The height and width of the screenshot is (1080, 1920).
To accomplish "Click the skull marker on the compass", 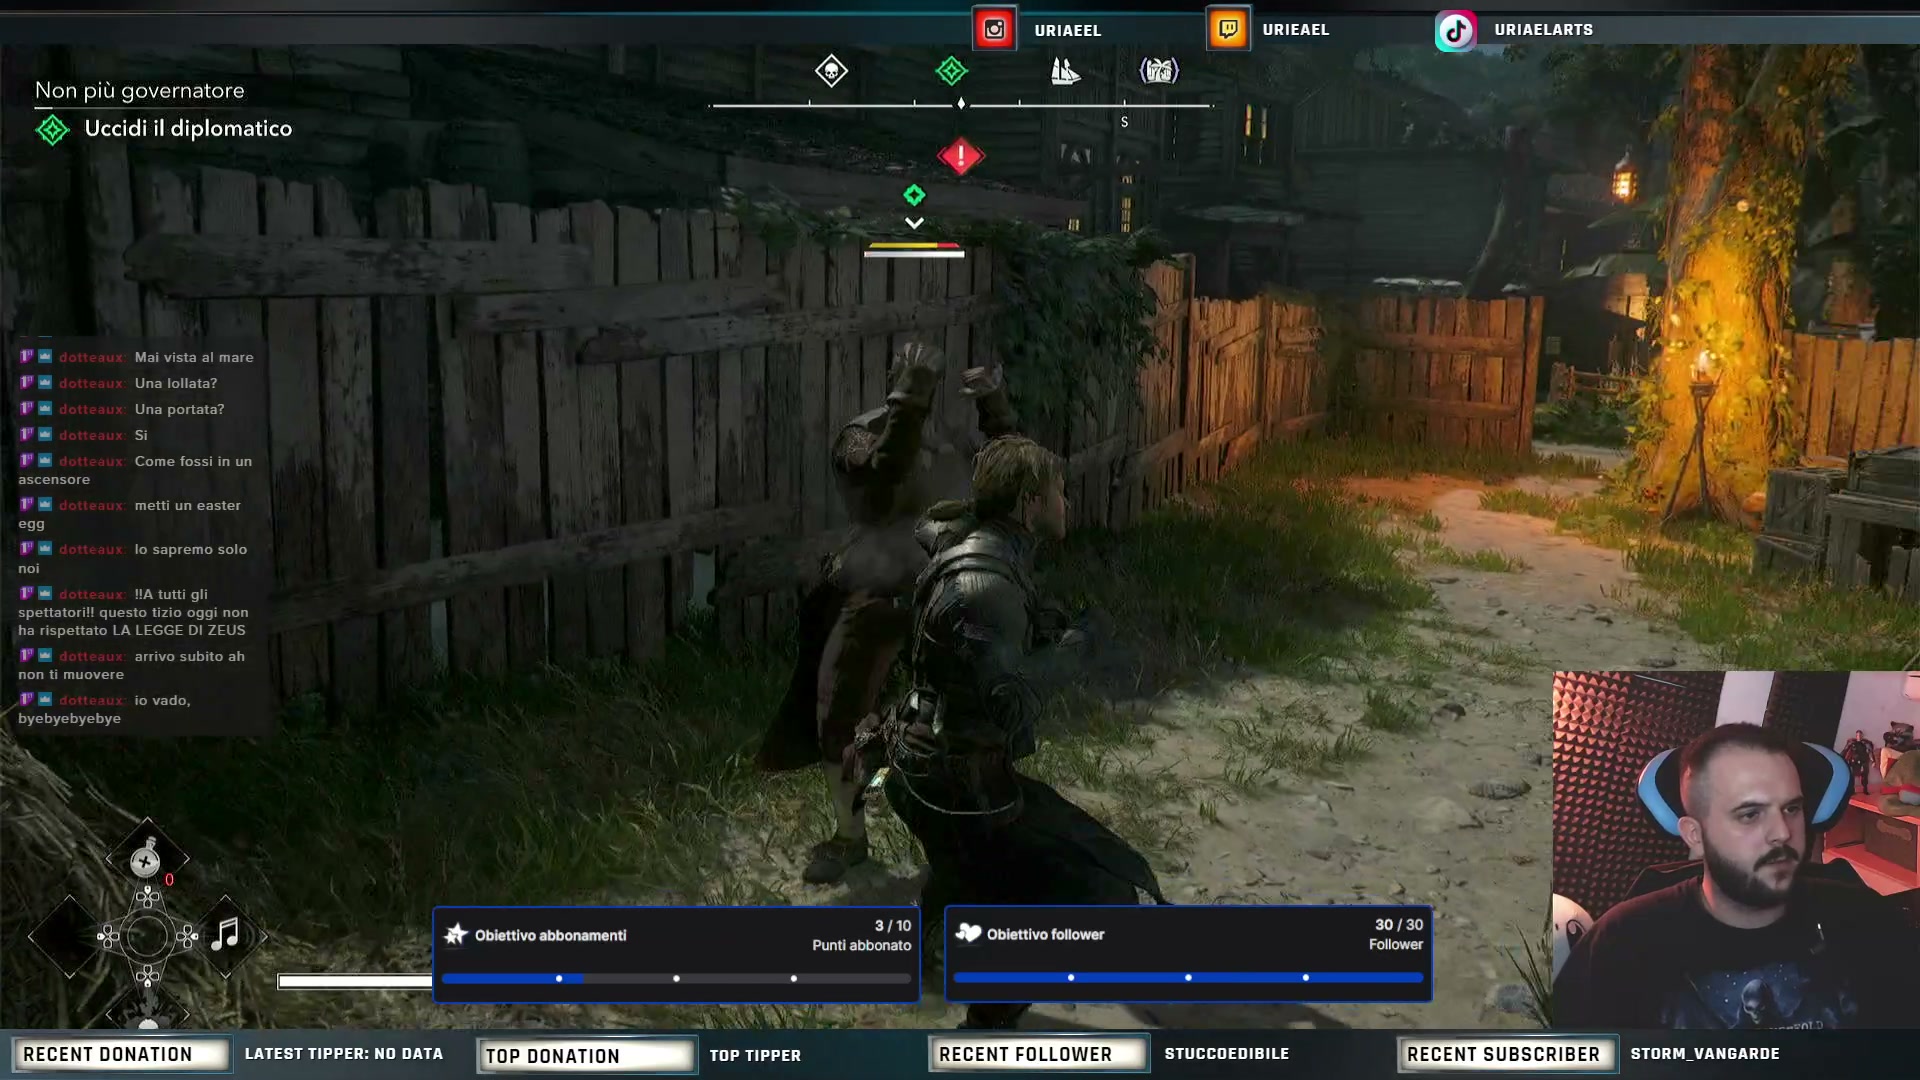I will pos(831,71).
